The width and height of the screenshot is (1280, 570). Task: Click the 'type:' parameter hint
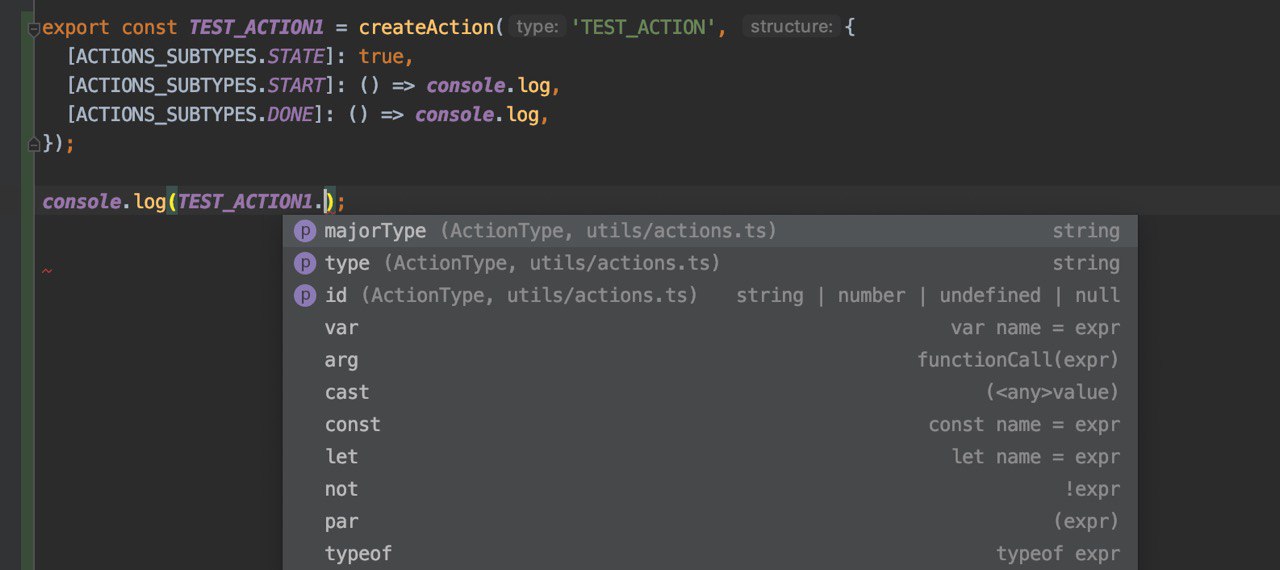click(537, 28)
